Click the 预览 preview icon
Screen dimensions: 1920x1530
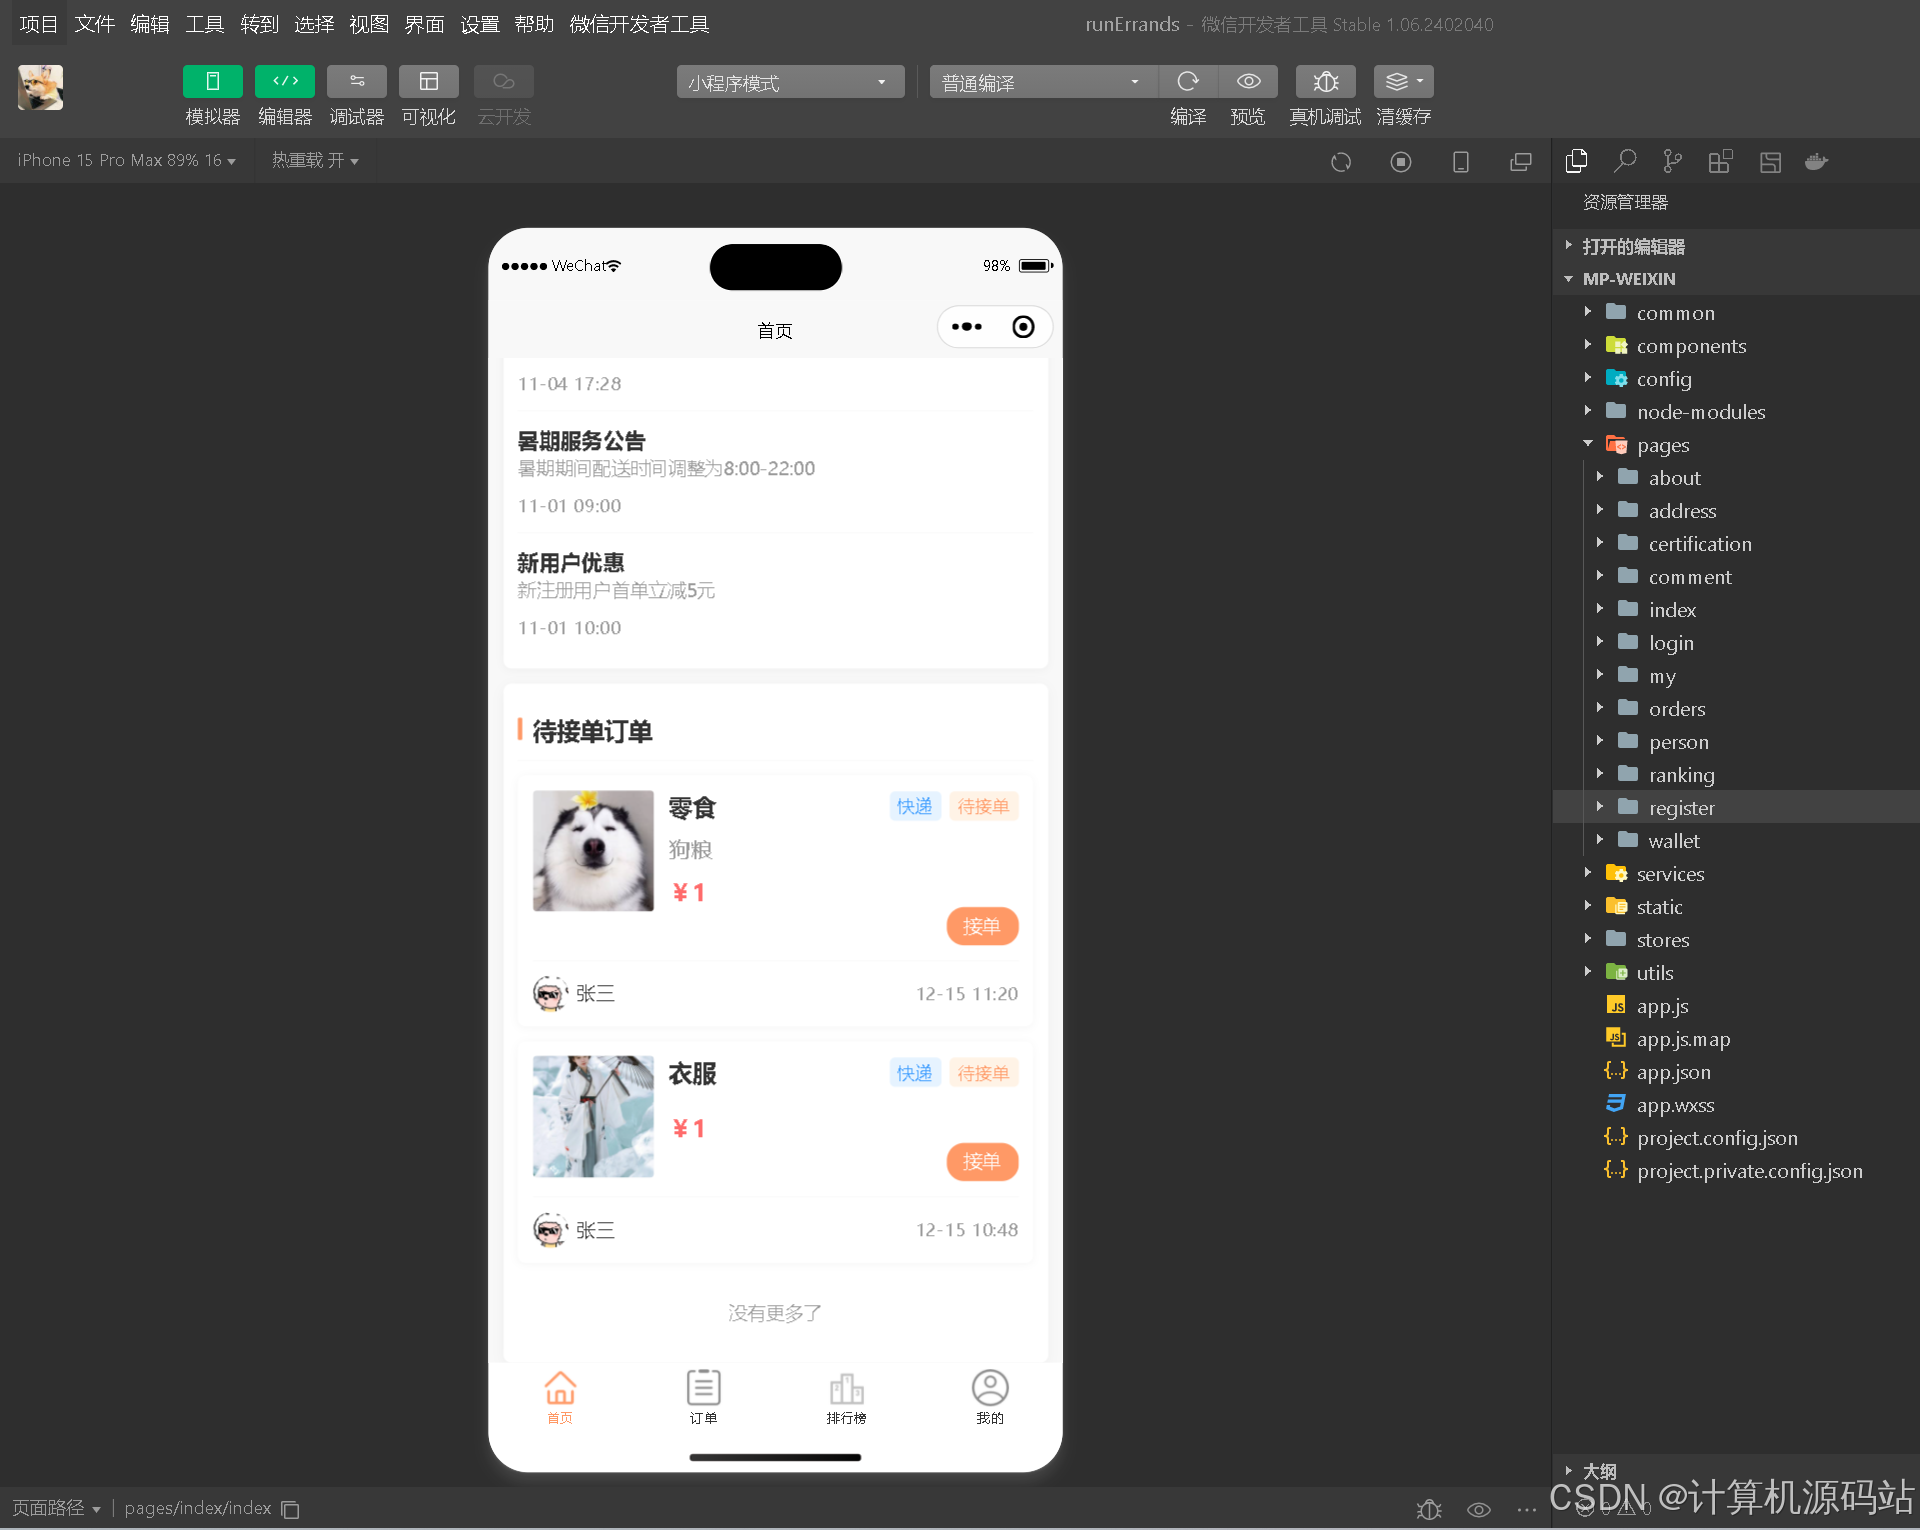(1247, 82)
